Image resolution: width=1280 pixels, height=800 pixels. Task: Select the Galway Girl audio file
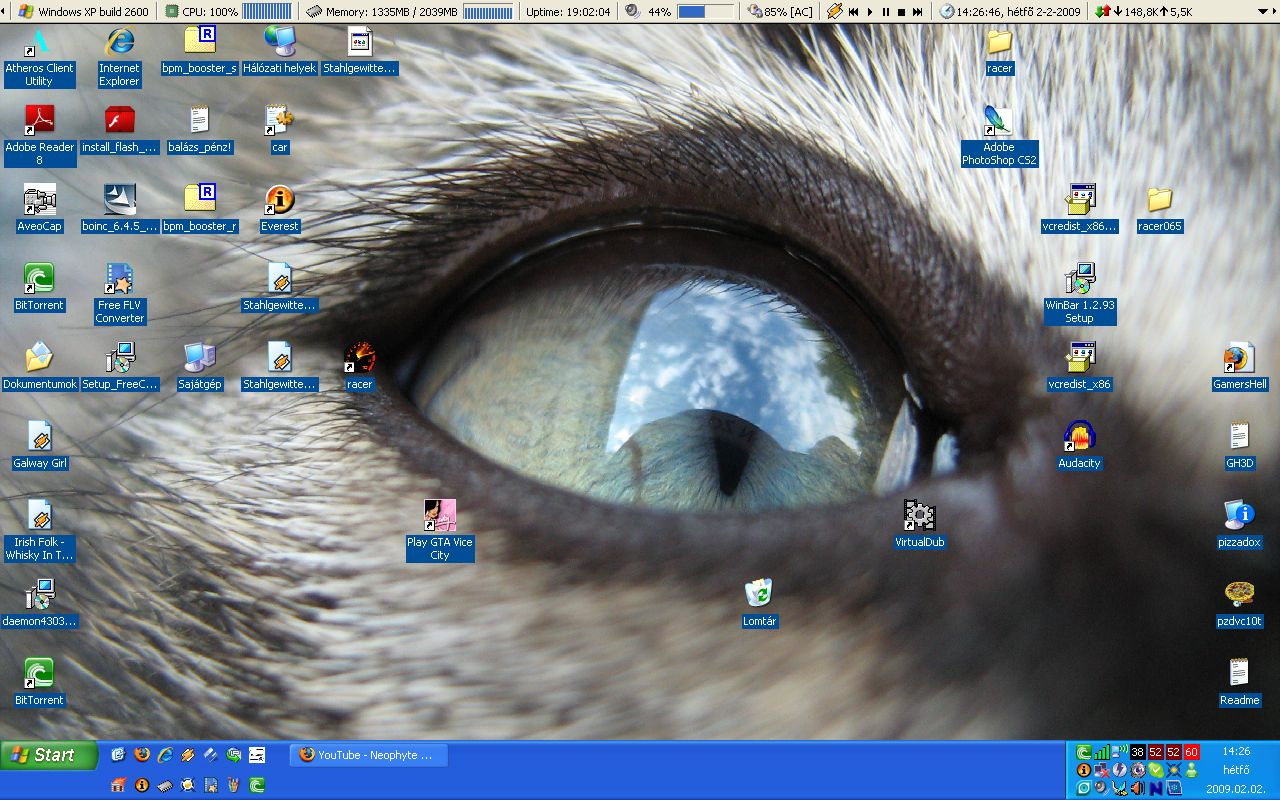[x=39, y=447]
